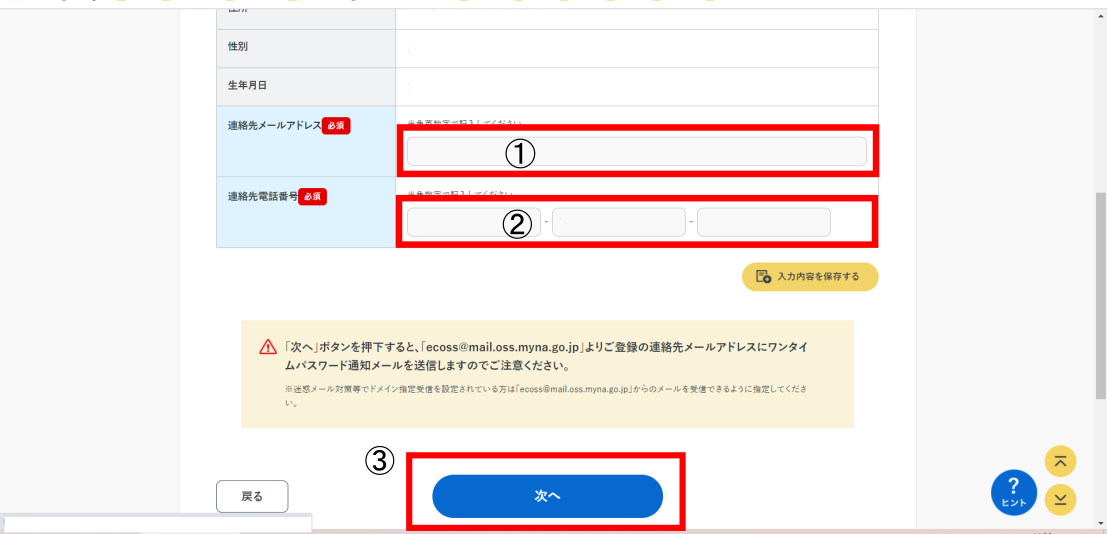Open the blue ヒント help button
Image resolution: width=1107 pixels, height=534 pixels.
pos(1014,492)
